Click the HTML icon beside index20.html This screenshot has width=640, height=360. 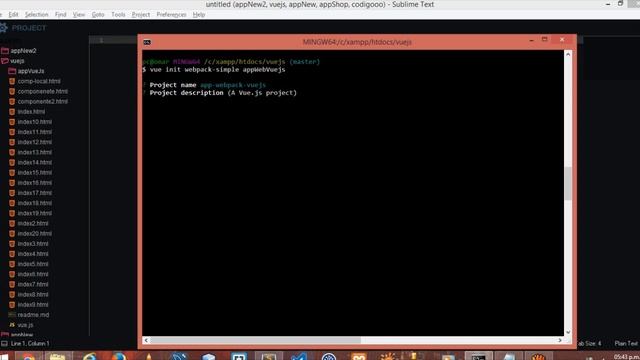(x=12, y=233)
